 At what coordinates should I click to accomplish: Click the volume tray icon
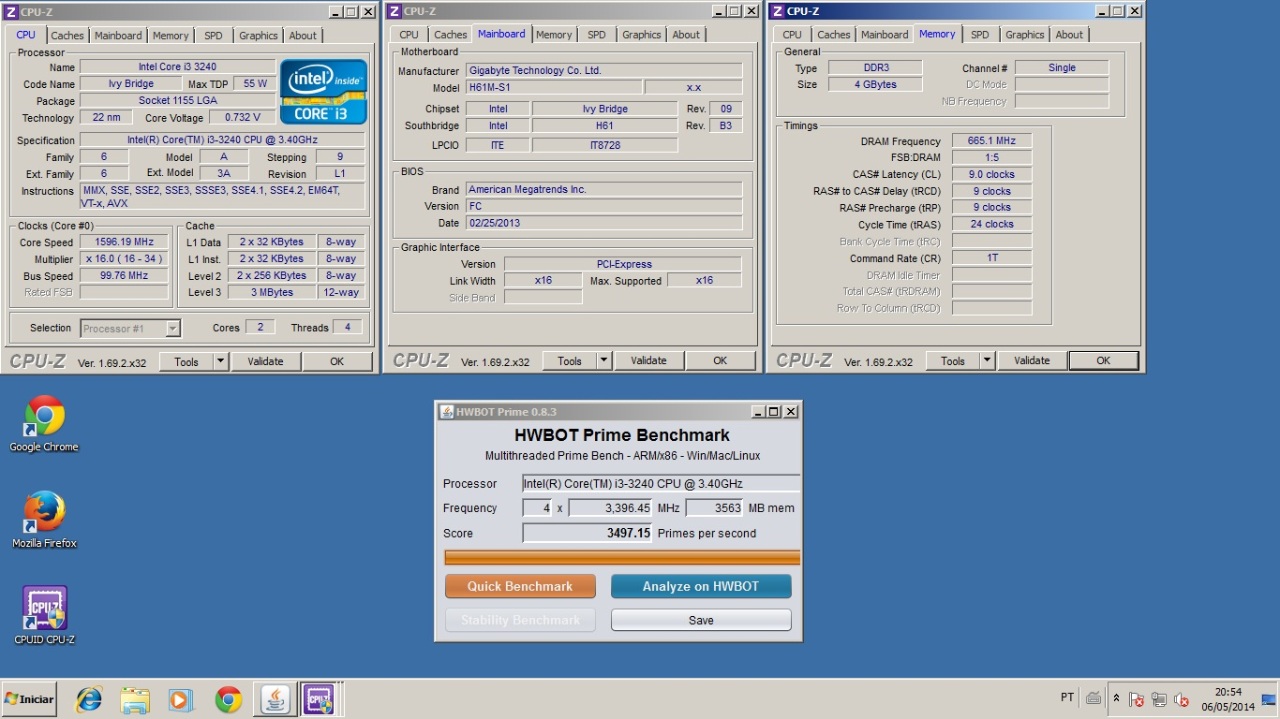(1181, 699)
